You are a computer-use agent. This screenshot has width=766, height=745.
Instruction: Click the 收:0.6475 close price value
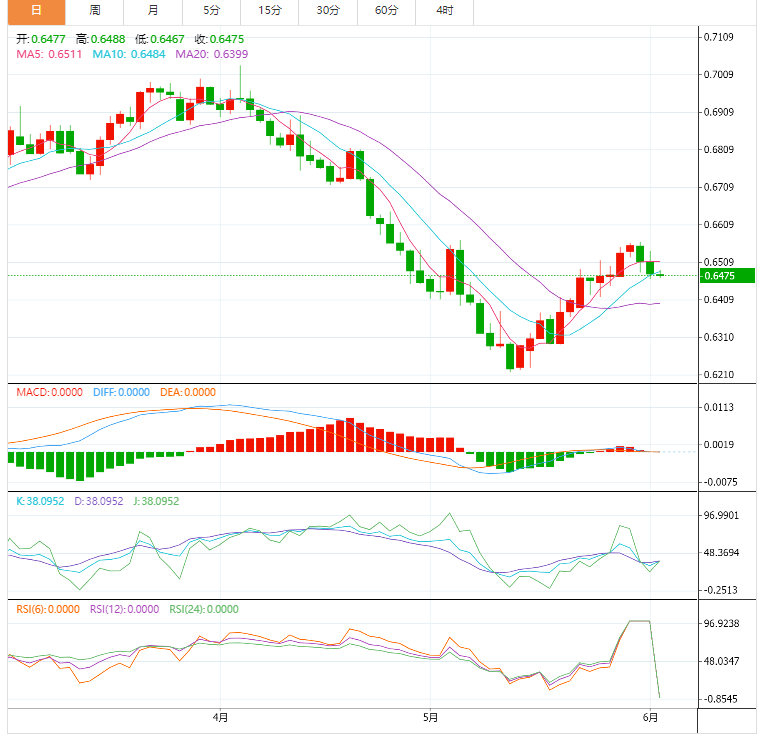(219, 39)
